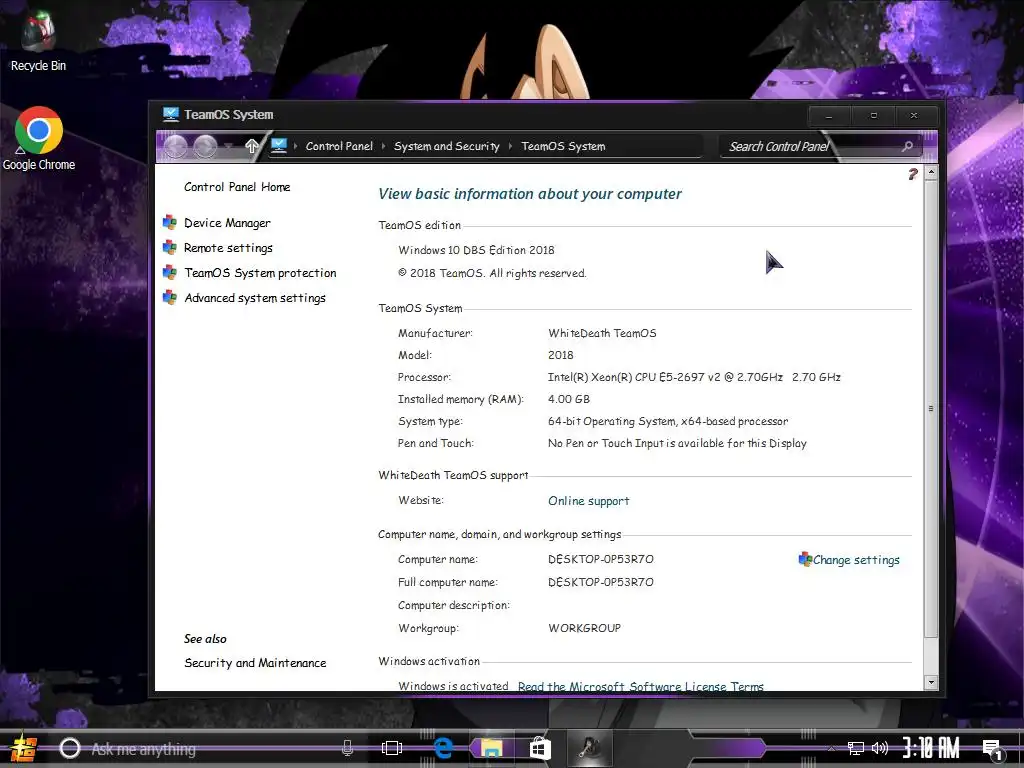Viewport: 1024px width, 768px height.
Task: Click the Cortana microphone icon
Action: tap(347, 748)
